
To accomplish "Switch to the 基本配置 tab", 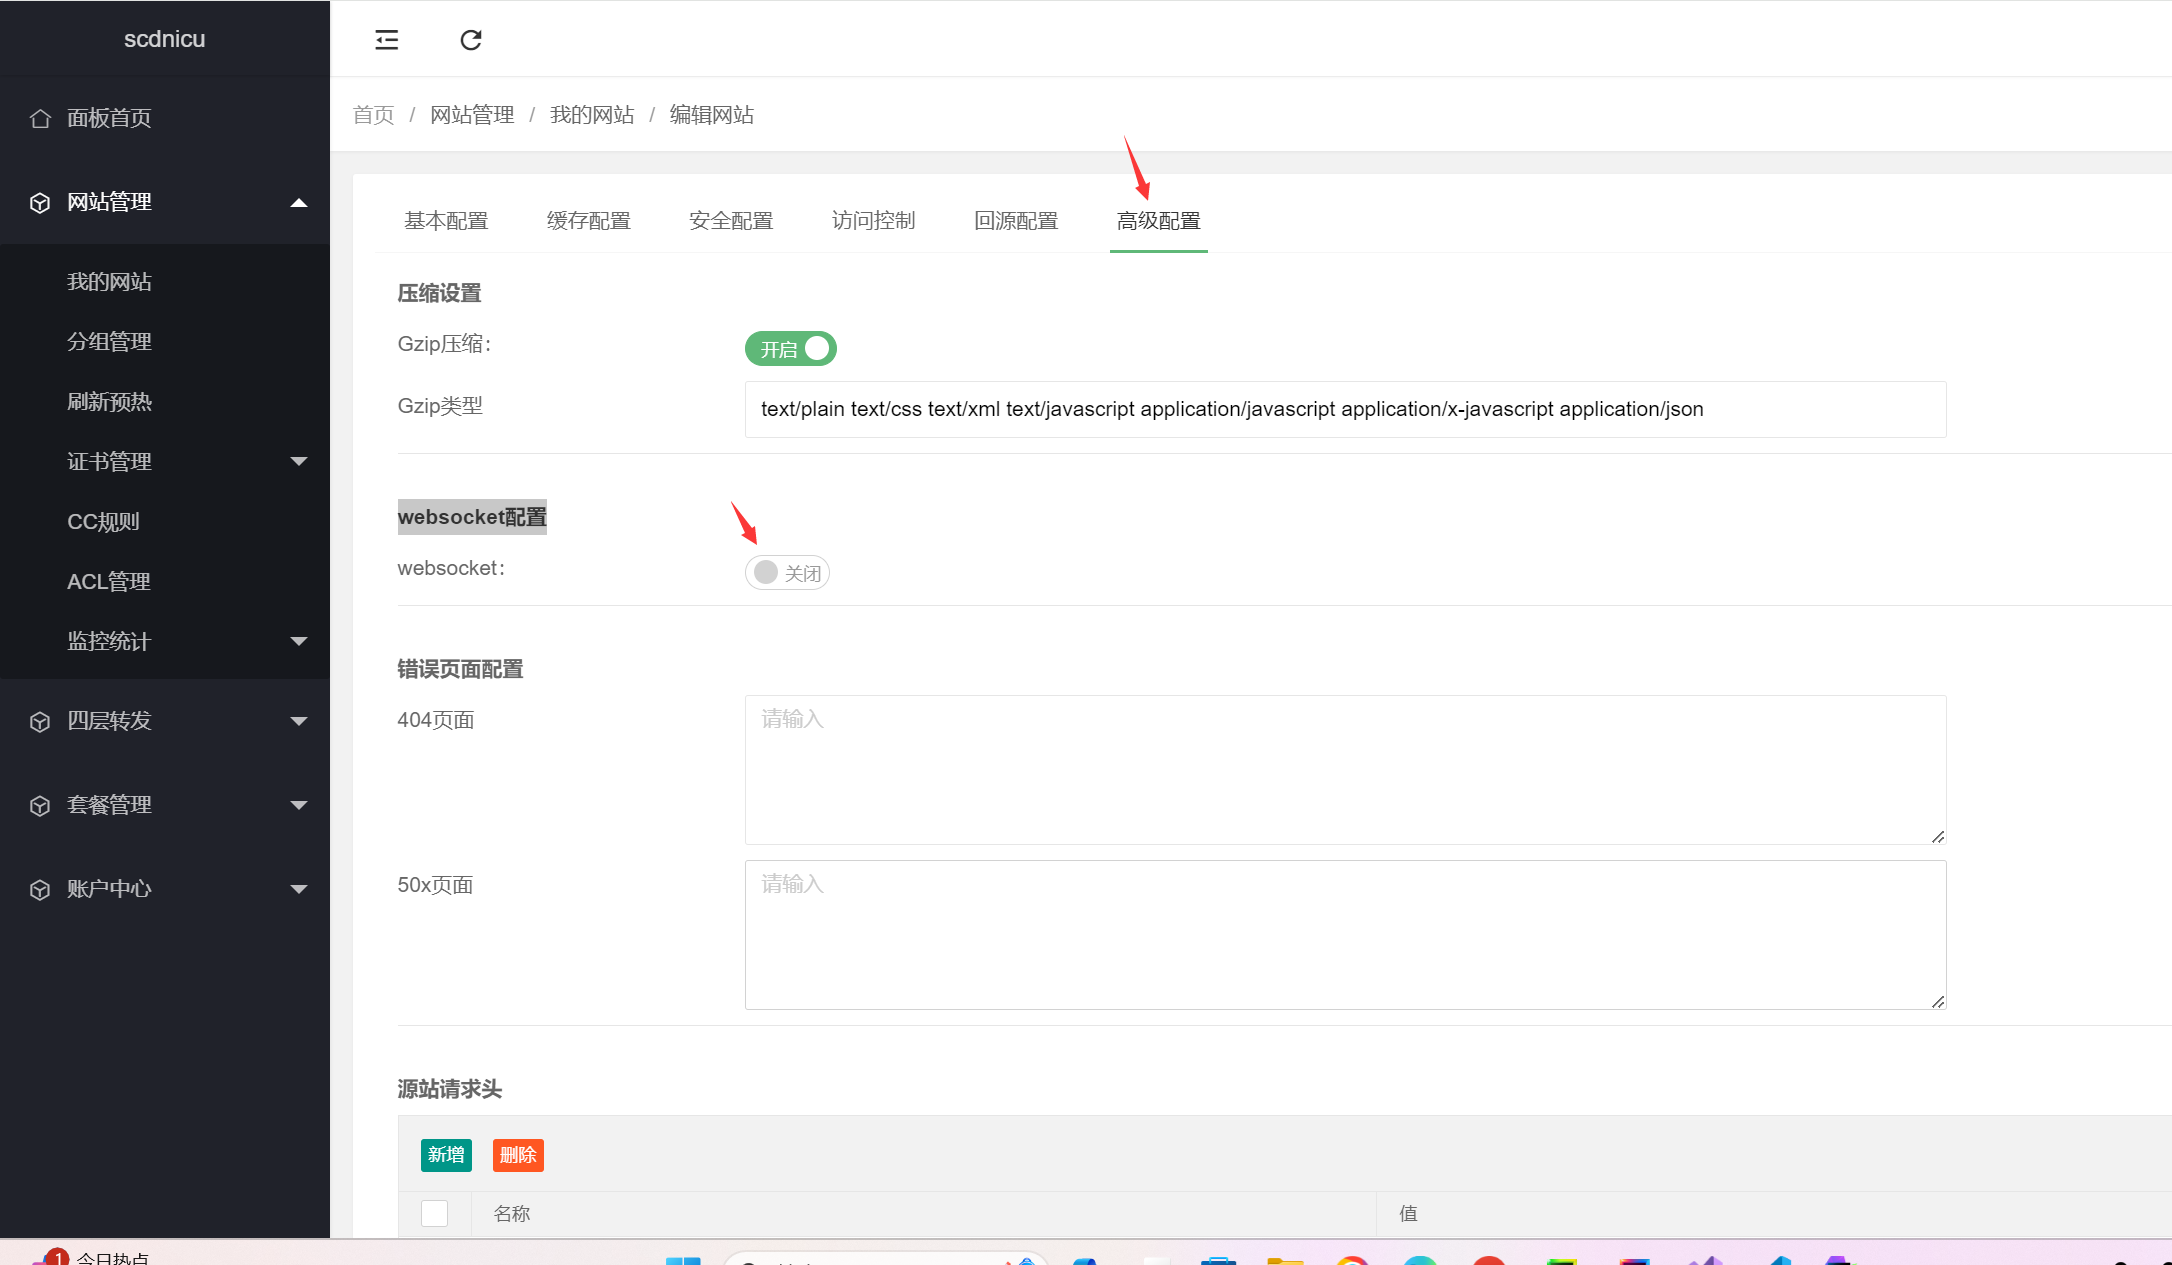I will 446,220.
